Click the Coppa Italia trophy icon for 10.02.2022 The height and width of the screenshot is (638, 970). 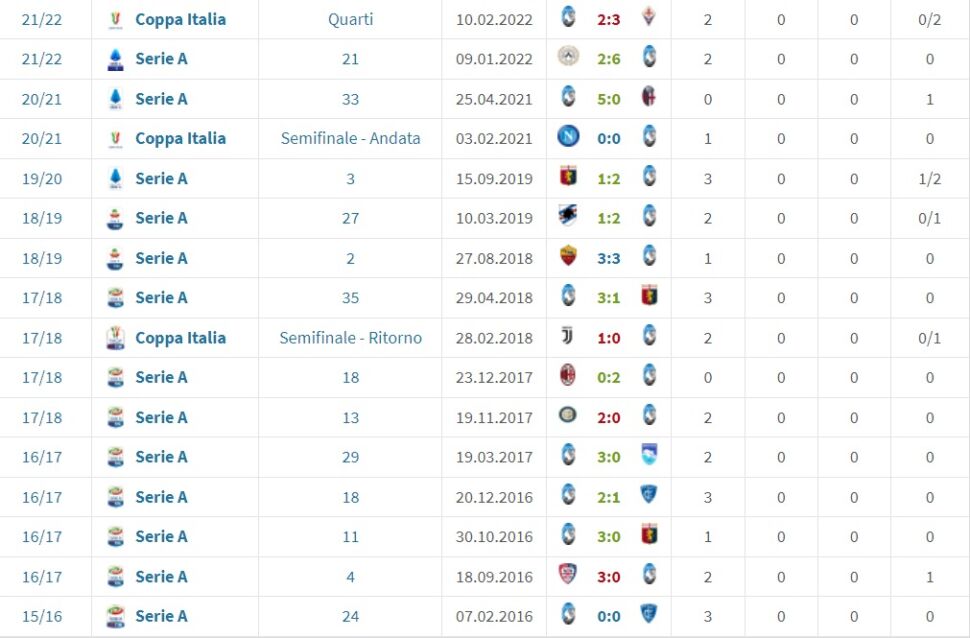(115, 19)
